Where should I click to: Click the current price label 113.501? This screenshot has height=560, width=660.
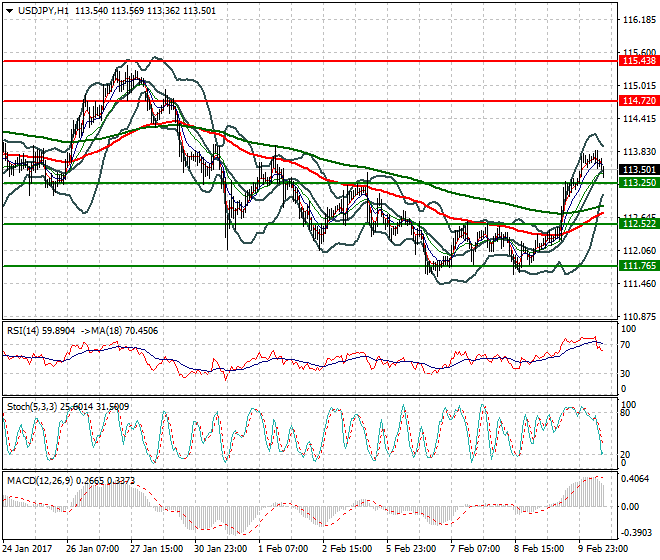pos(639,170)
